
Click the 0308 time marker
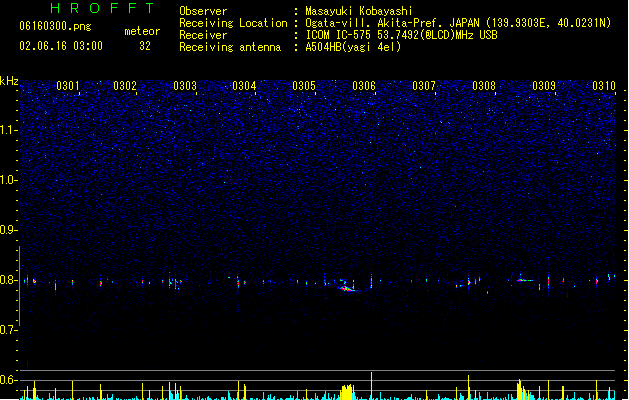coord(484,86)
